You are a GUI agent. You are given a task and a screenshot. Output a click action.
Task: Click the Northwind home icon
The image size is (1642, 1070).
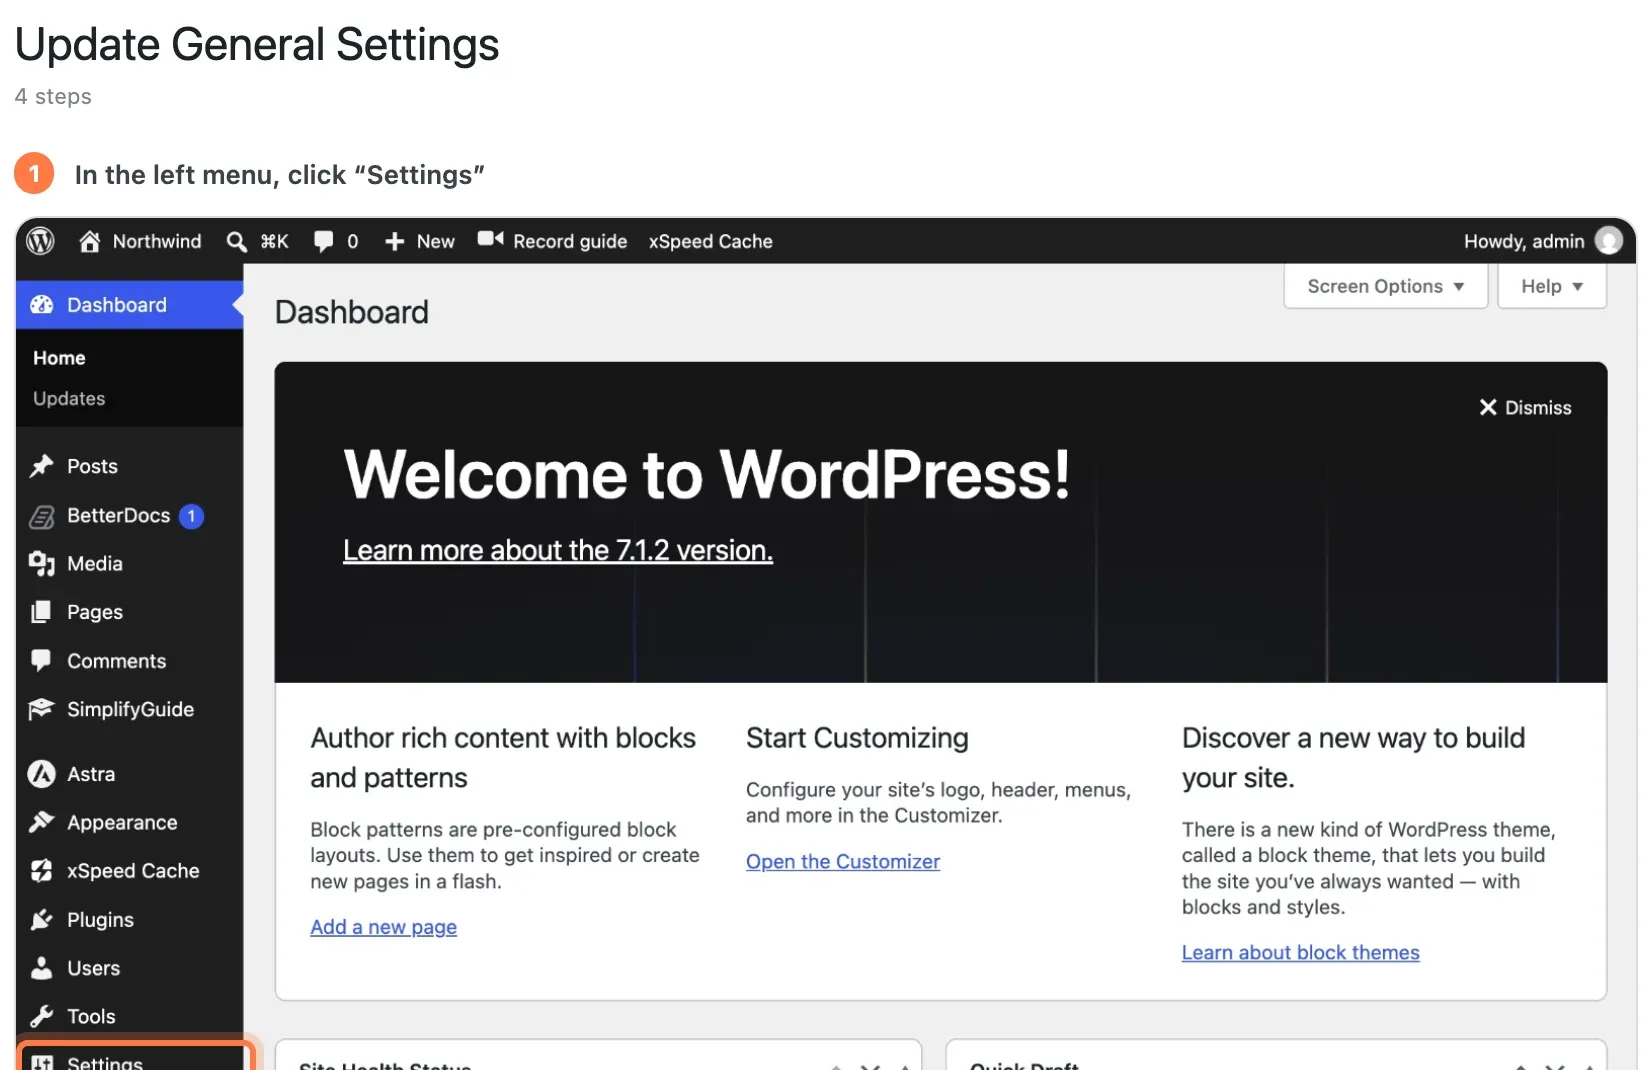click(90, 241)
